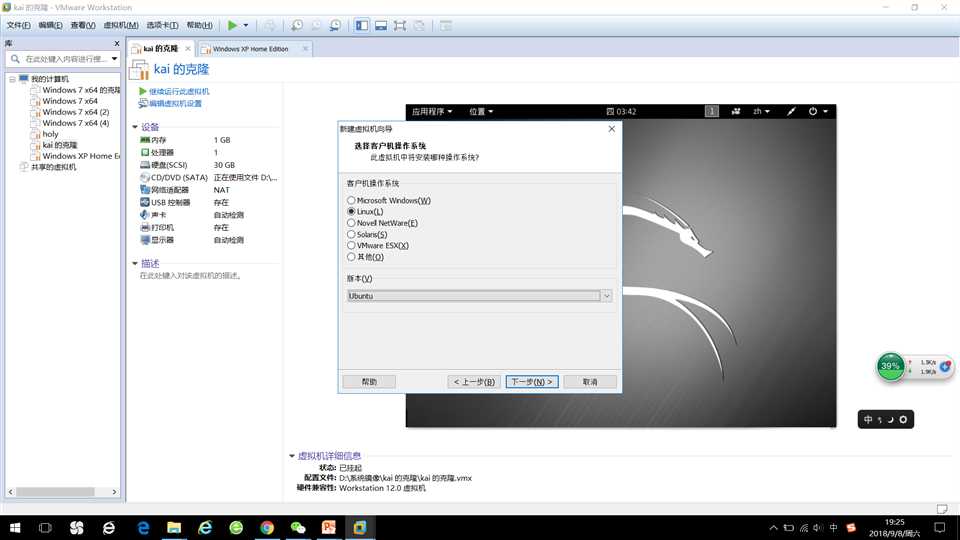Enter full screen mode icon
The width and height of the screenshot is (960, 540).
pyautogui.click(x=400, y=25)
